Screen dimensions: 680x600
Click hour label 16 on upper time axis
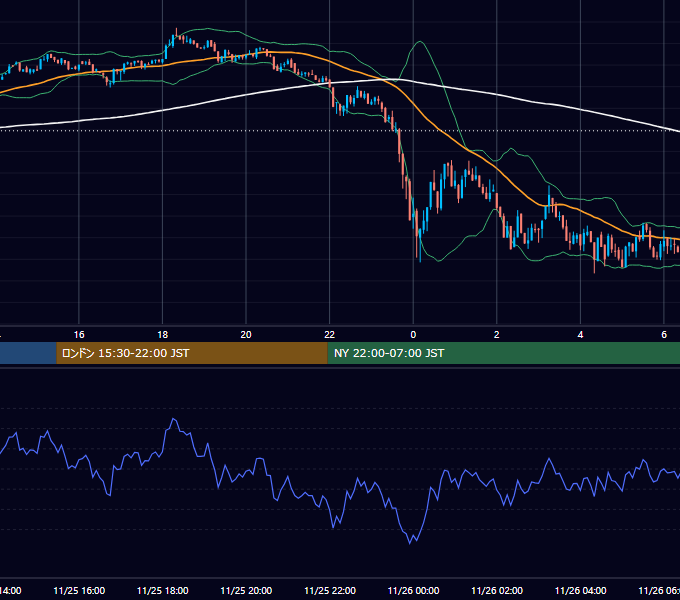tap(79, 335)
